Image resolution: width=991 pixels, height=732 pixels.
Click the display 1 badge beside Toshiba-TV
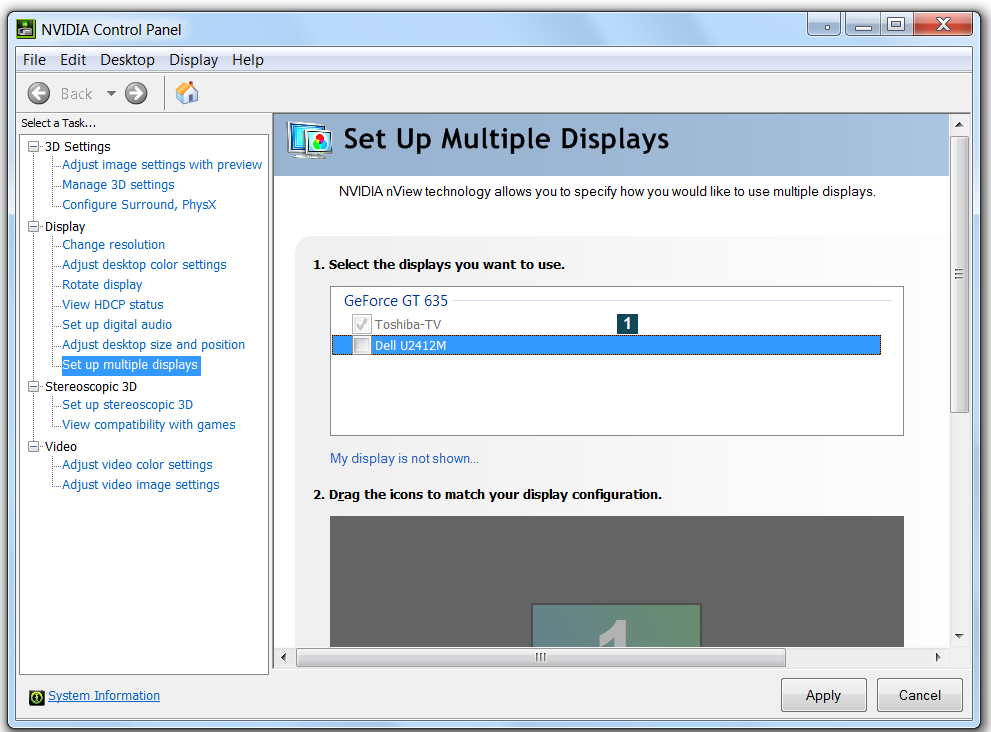point(627,324)
